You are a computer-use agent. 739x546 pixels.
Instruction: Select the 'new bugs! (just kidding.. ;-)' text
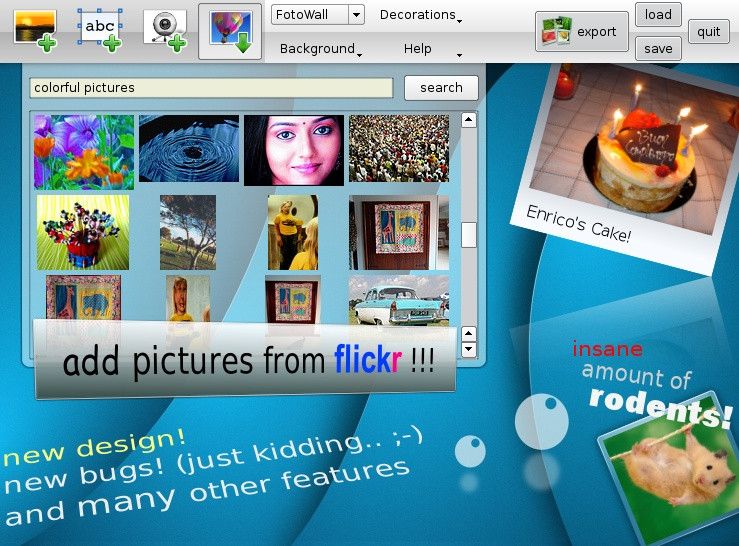[213, 460]
